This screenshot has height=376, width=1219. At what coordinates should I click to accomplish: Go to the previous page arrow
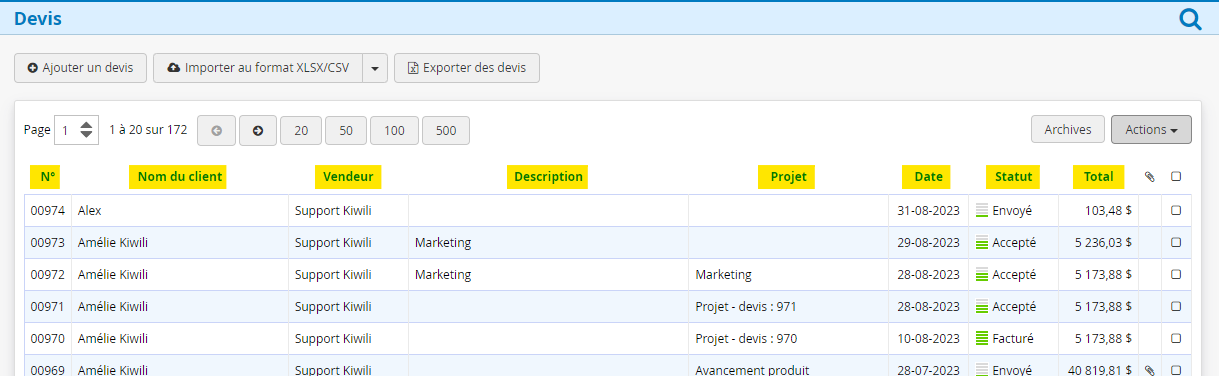click(216, 130)
